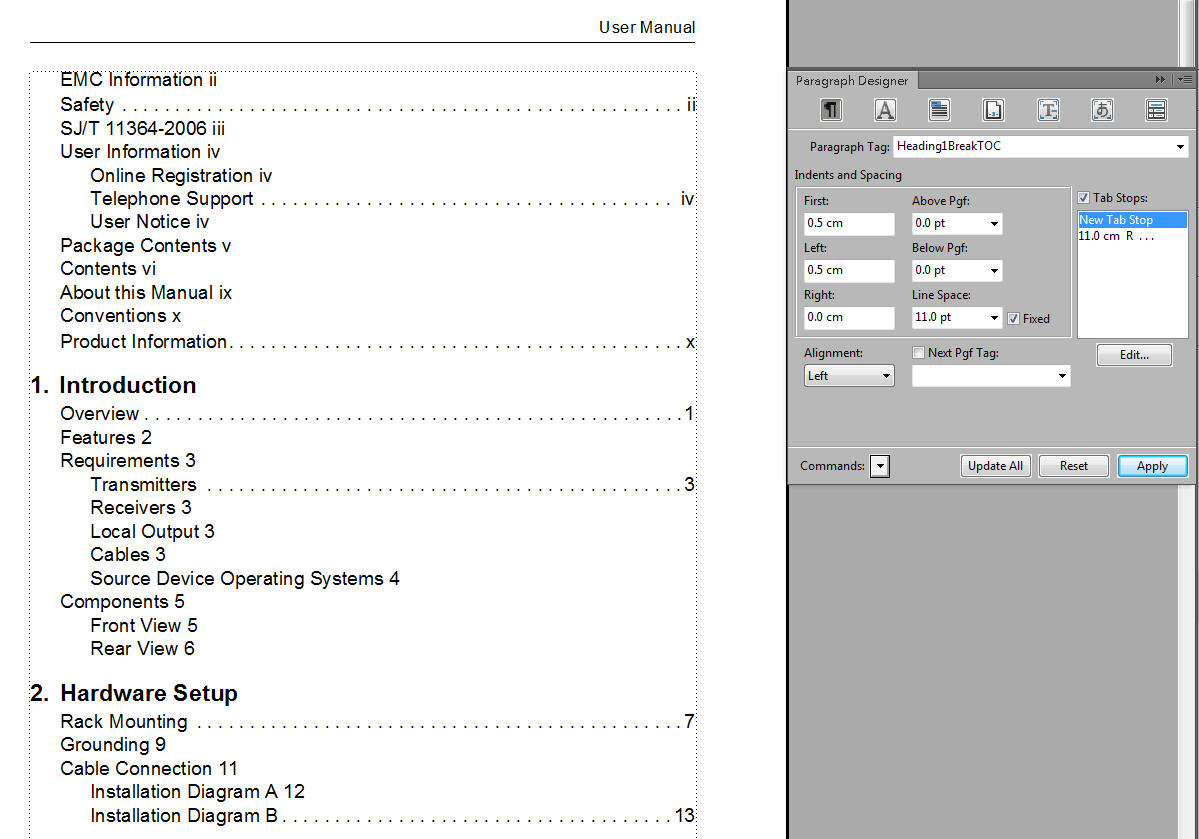Select the Asian text properties icon
The width and height of the screenshot is (1199, 839).
(1102, 110)
